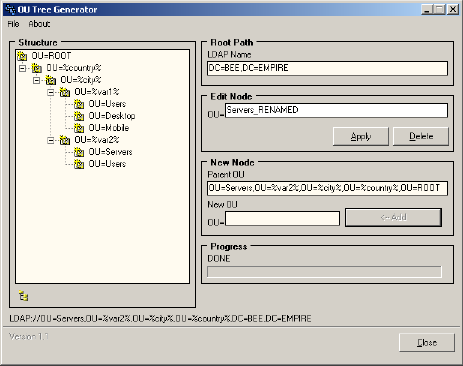The width and height of the screenshot is (463, 366).
Task: Click the Close button at bottom
Action: tap(427, 342)
